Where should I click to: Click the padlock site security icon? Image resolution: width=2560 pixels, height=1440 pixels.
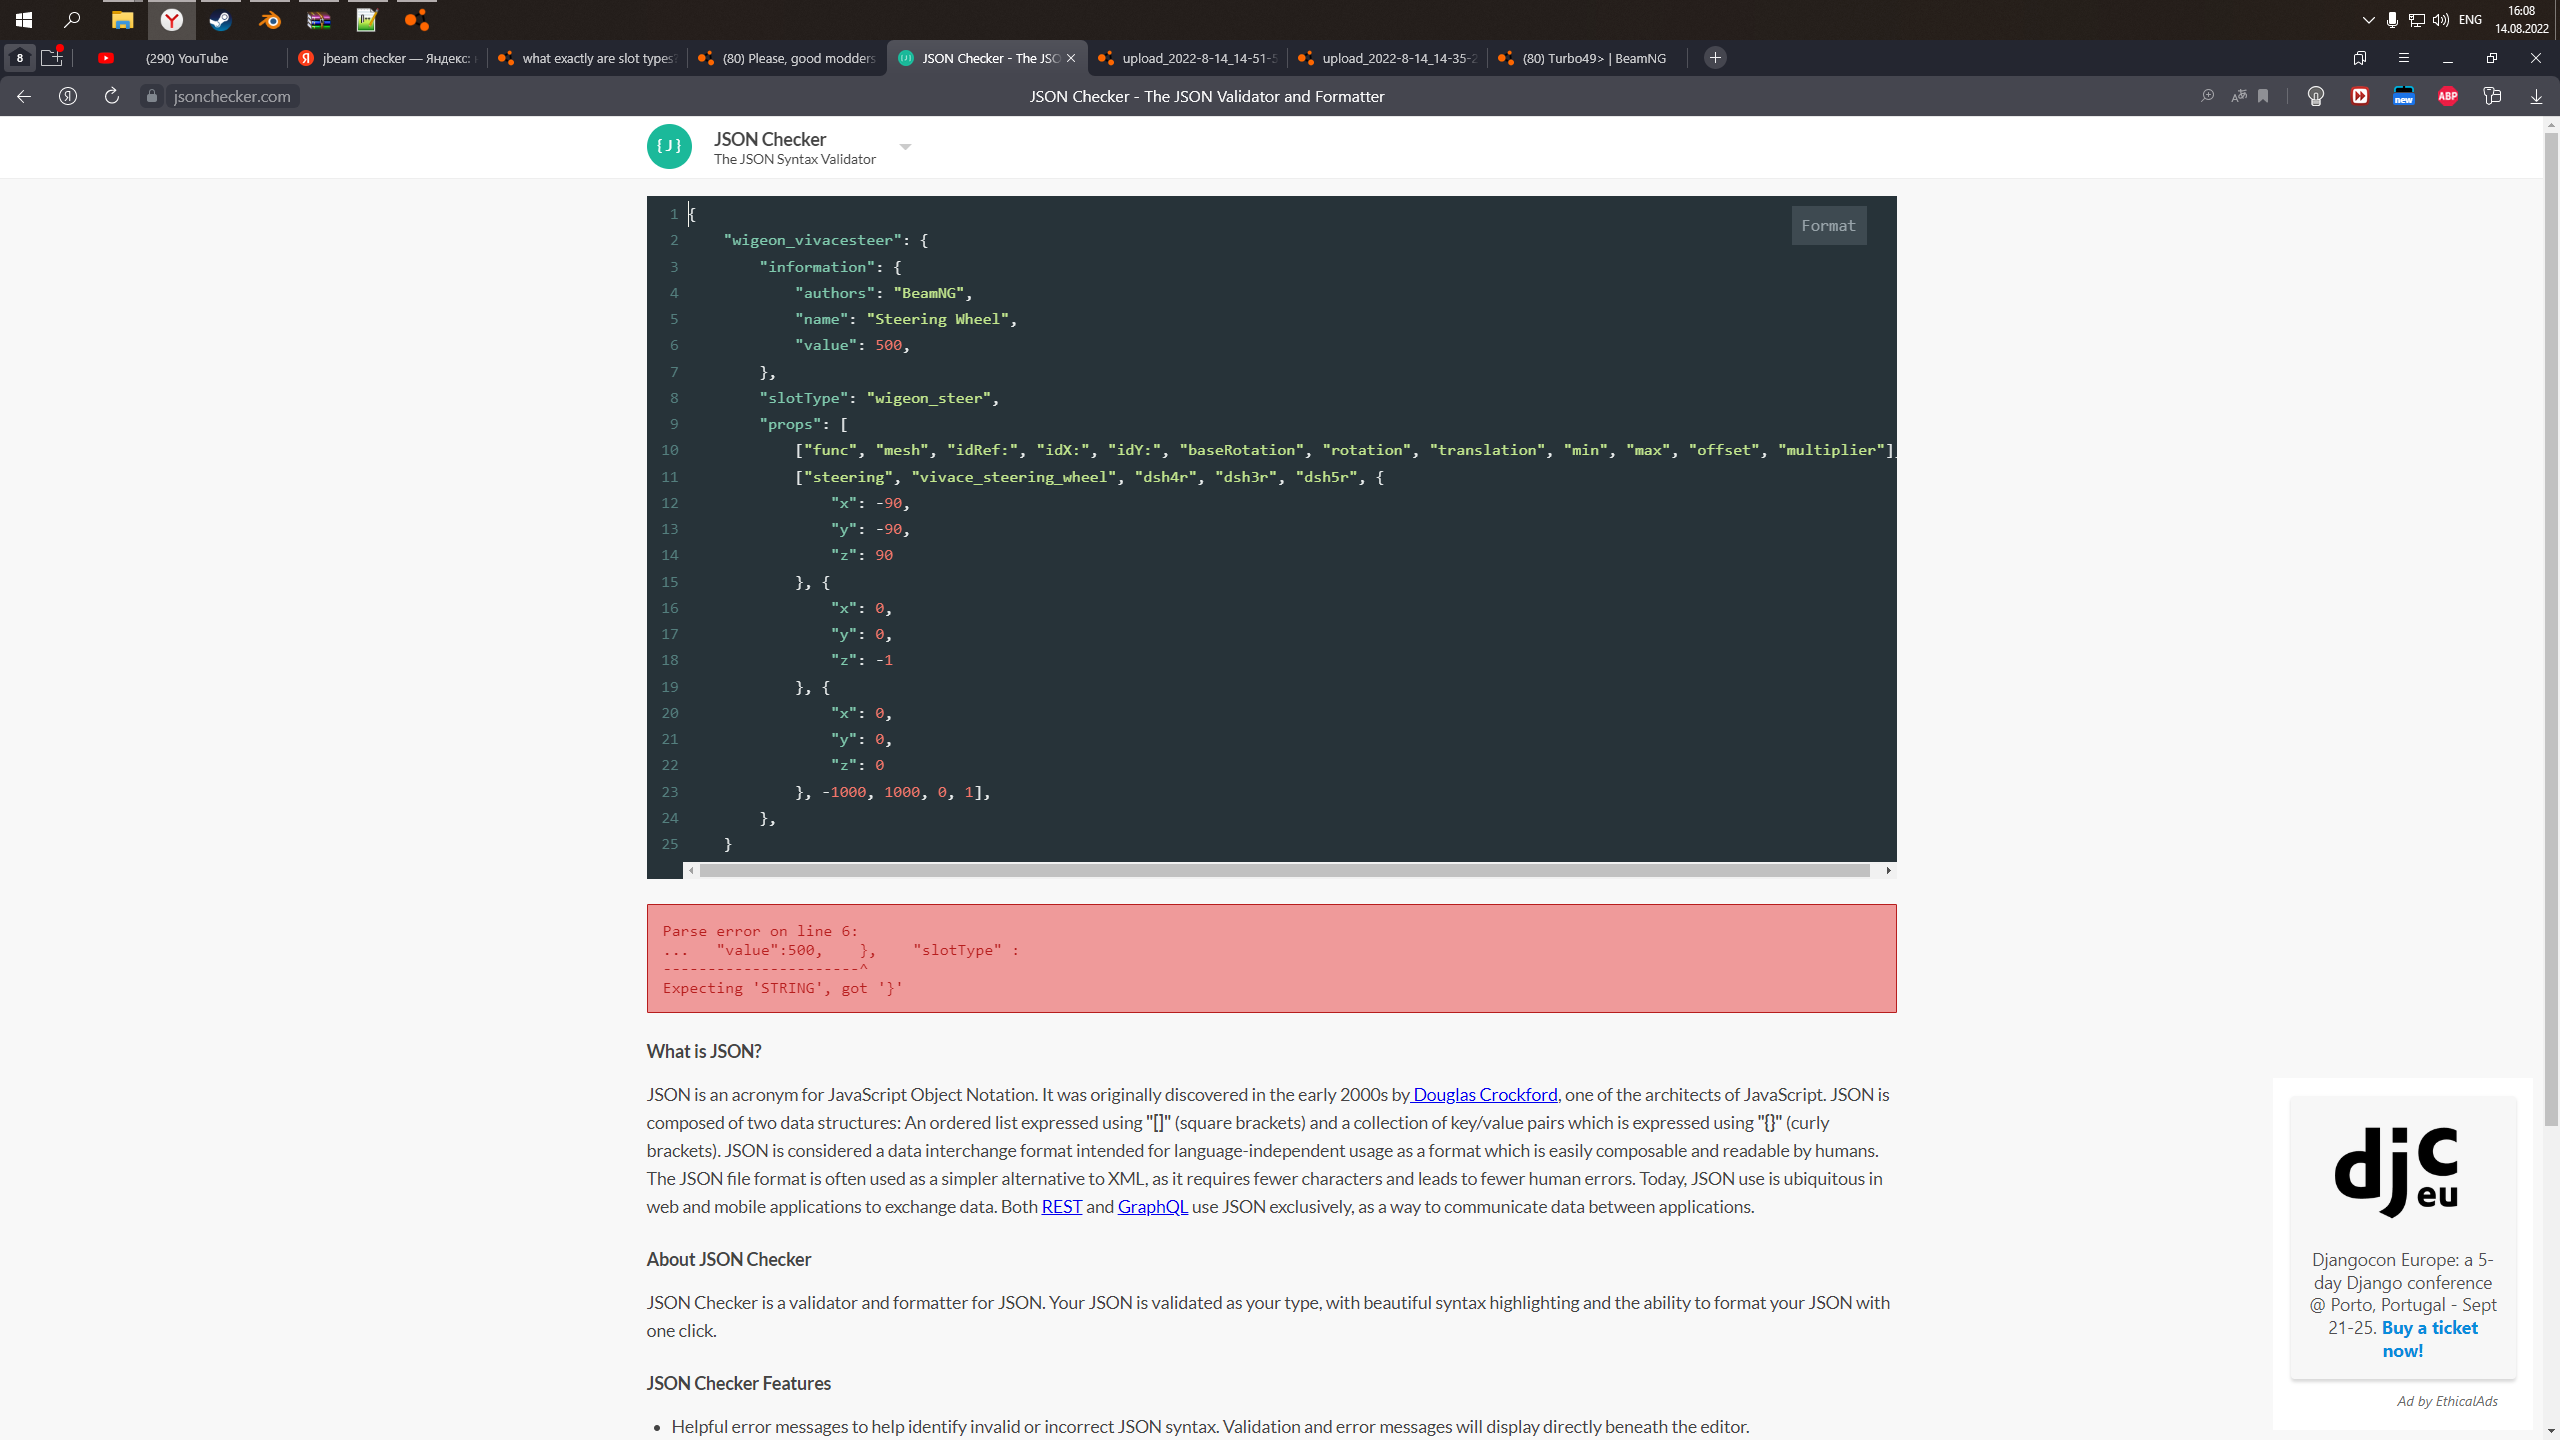coord(152,96)
